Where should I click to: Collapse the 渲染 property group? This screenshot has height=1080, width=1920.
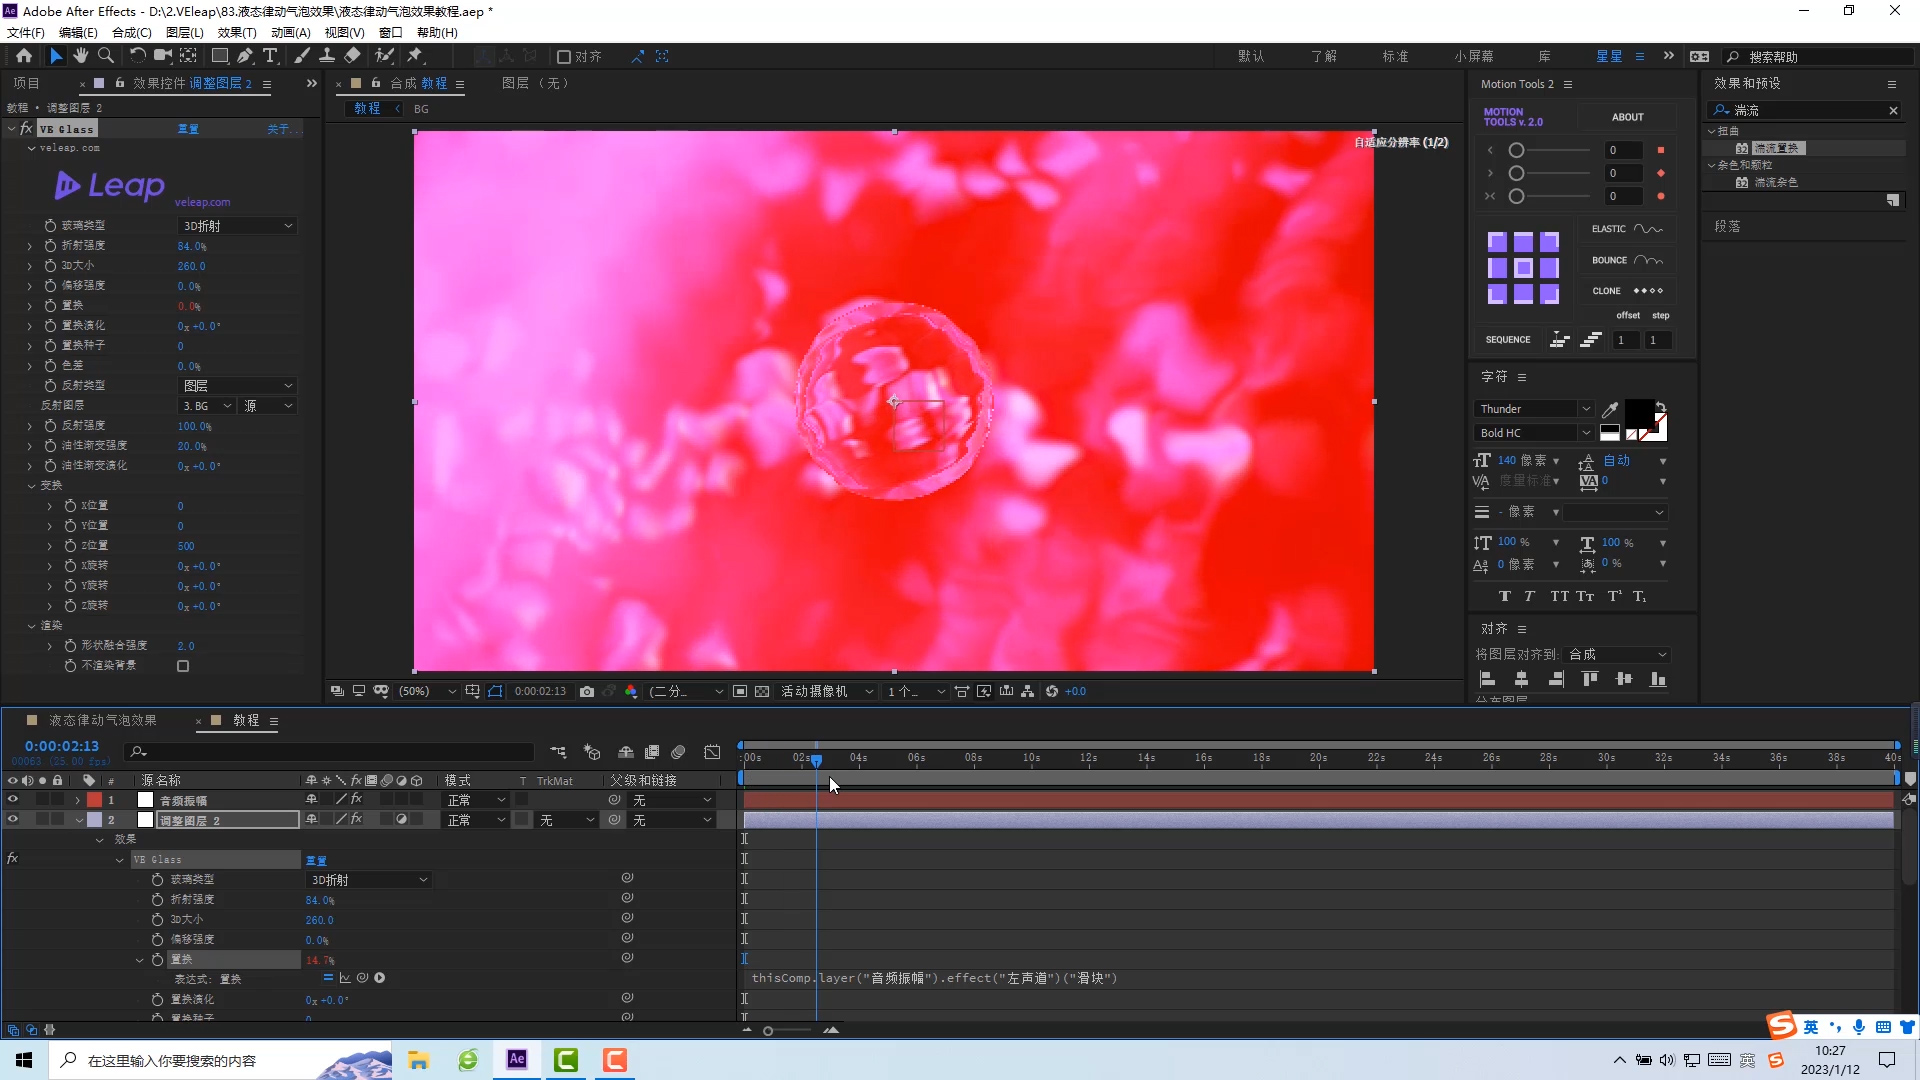pyautogui.click(x=32, y=626)
